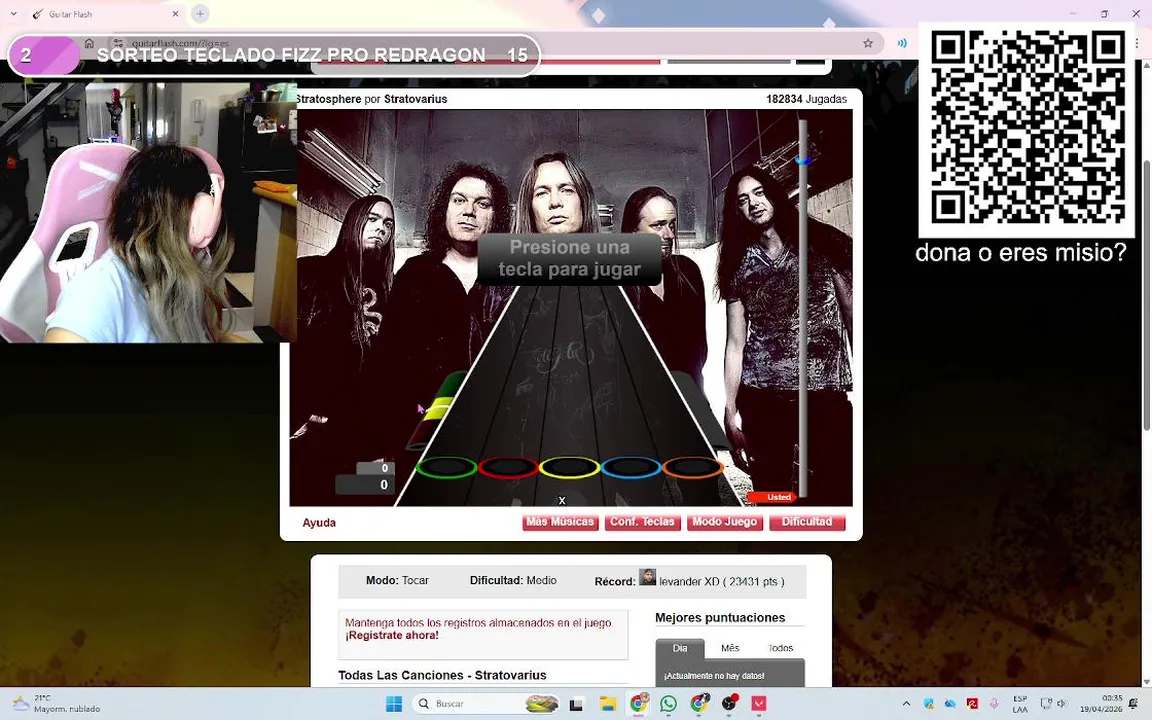This screenshot has width=1152, height=720.
Task: Click the red Usted marker
Action: click(772, 497)
